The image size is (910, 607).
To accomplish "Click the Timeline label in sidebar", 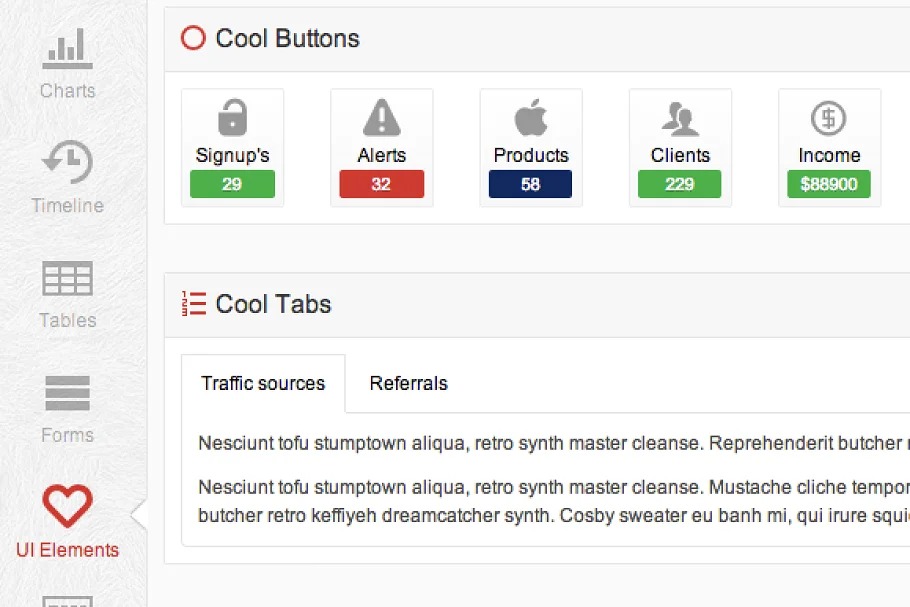I will pyautogui.click(x=67, y=206).
